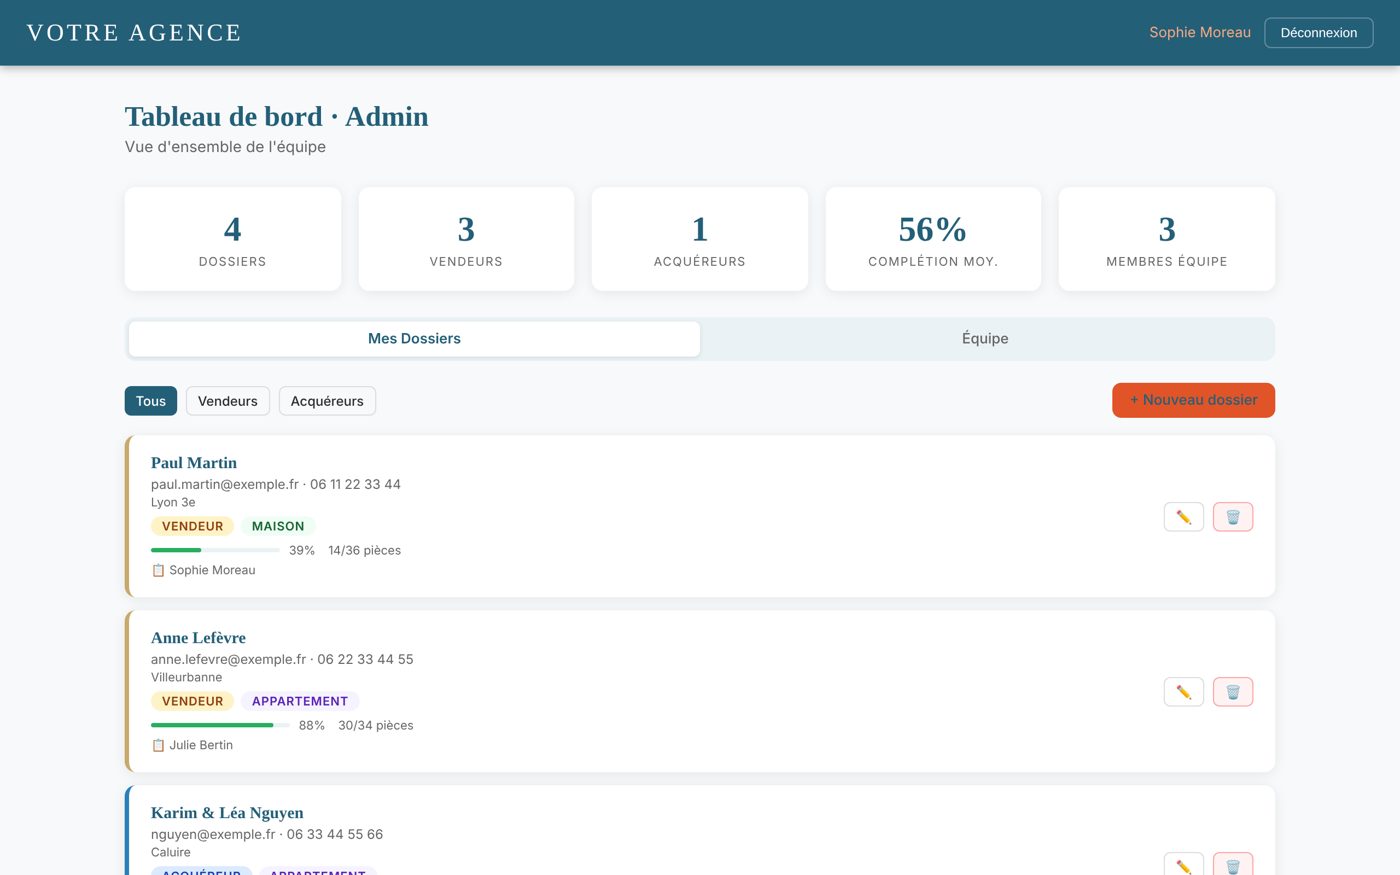The width and height of the screenshot is (1400, 875).
Task: Click the anne.lefevre@exemple.fr contact line
Action: pyautogui.click(x=282, y=659)
